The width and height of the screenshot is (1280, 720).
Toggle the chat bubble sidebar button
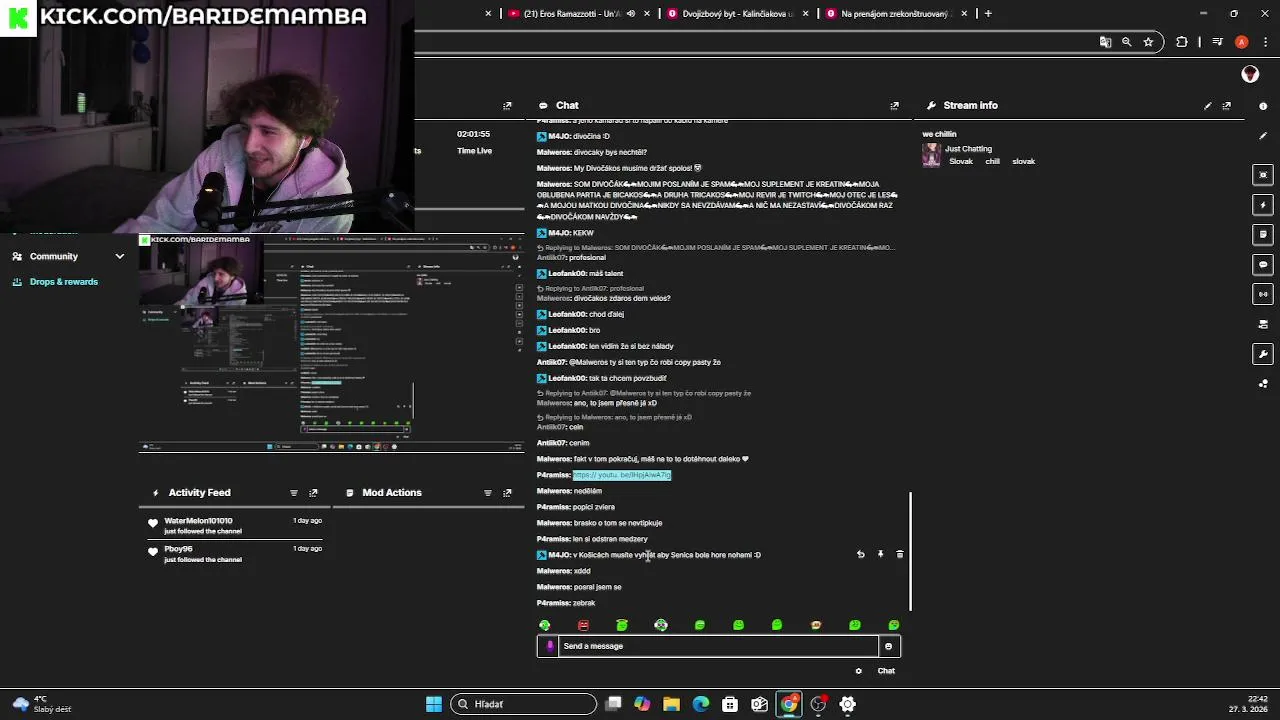point(1263,265)
